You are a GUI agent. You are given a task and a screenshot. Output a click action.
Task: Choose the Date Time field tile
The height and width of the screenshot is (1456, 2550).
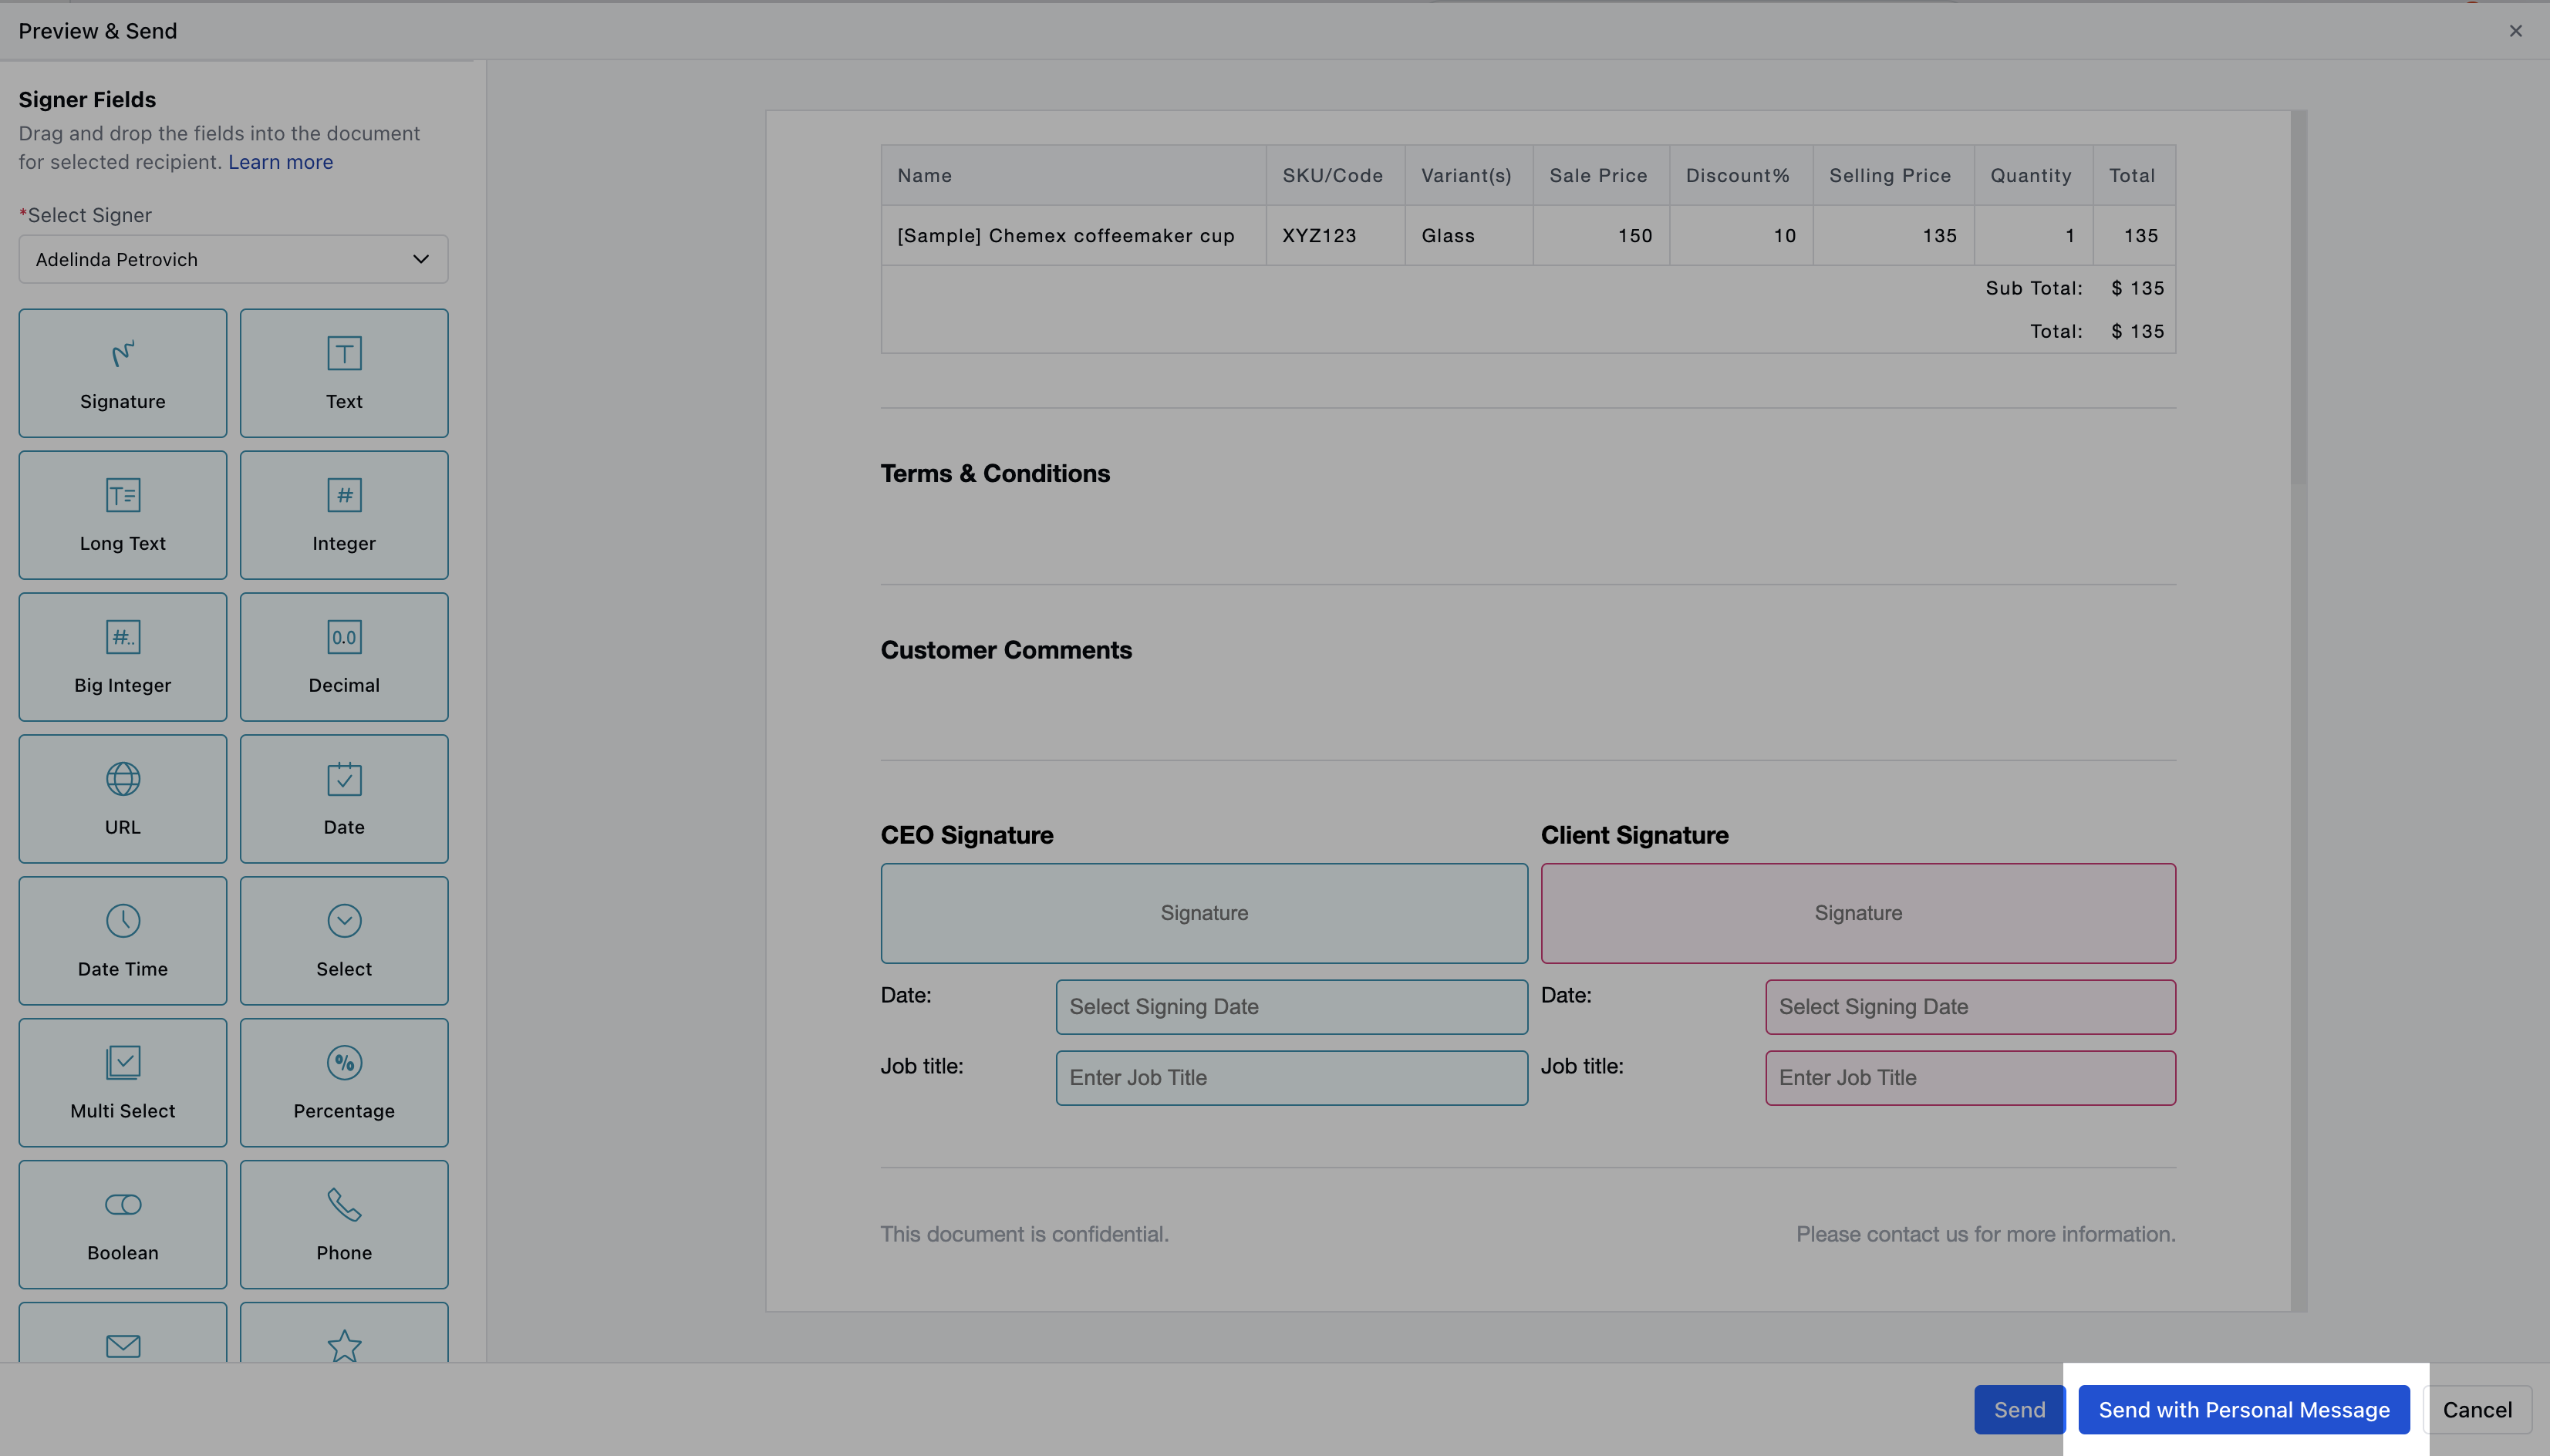coord(122,941)
